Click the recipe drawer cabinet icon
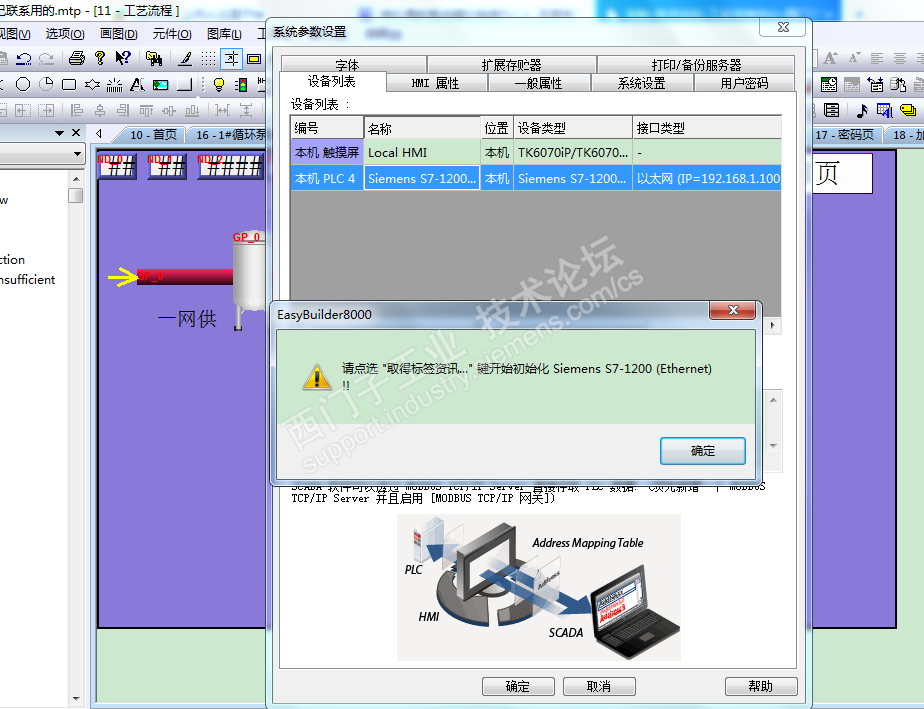Image resolution: width=924 pixels, height=709 pixels. tap(831, 110)
